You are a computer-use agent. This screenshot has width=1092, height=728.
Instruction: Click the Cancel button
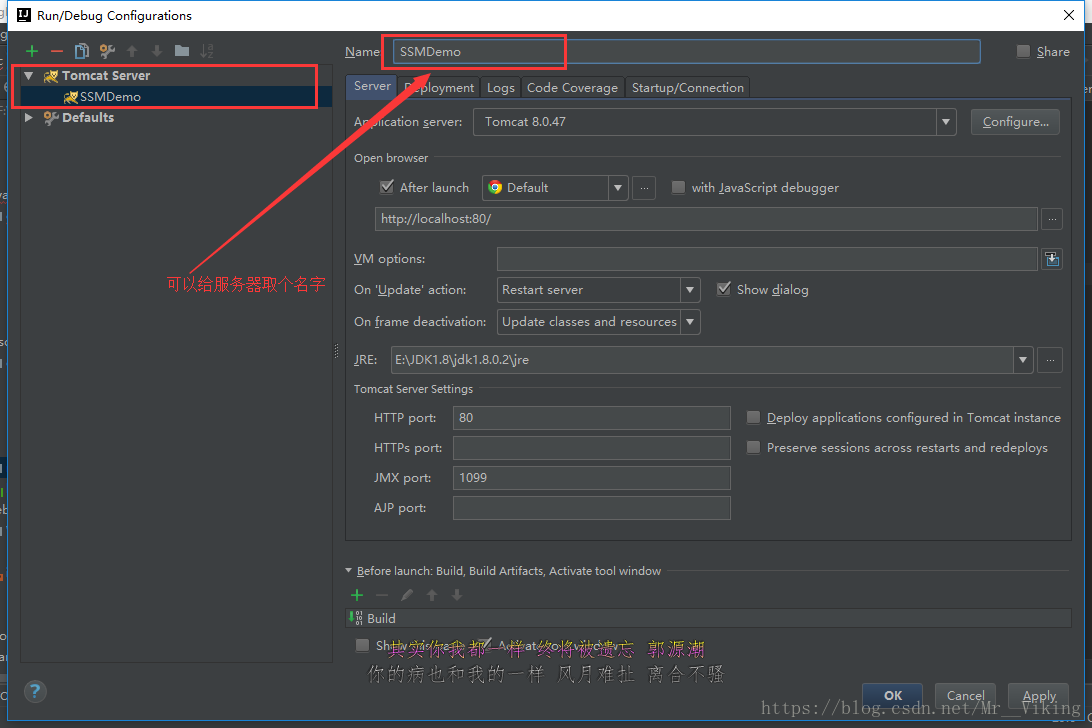[965, 695]
